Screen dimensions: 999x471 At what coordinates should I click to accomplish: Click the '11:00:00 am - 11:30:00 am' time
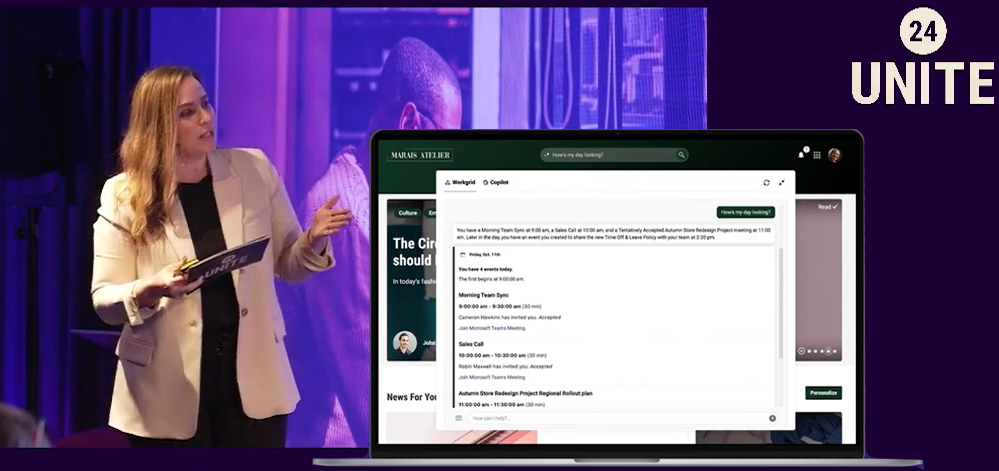tap(492, 404)
